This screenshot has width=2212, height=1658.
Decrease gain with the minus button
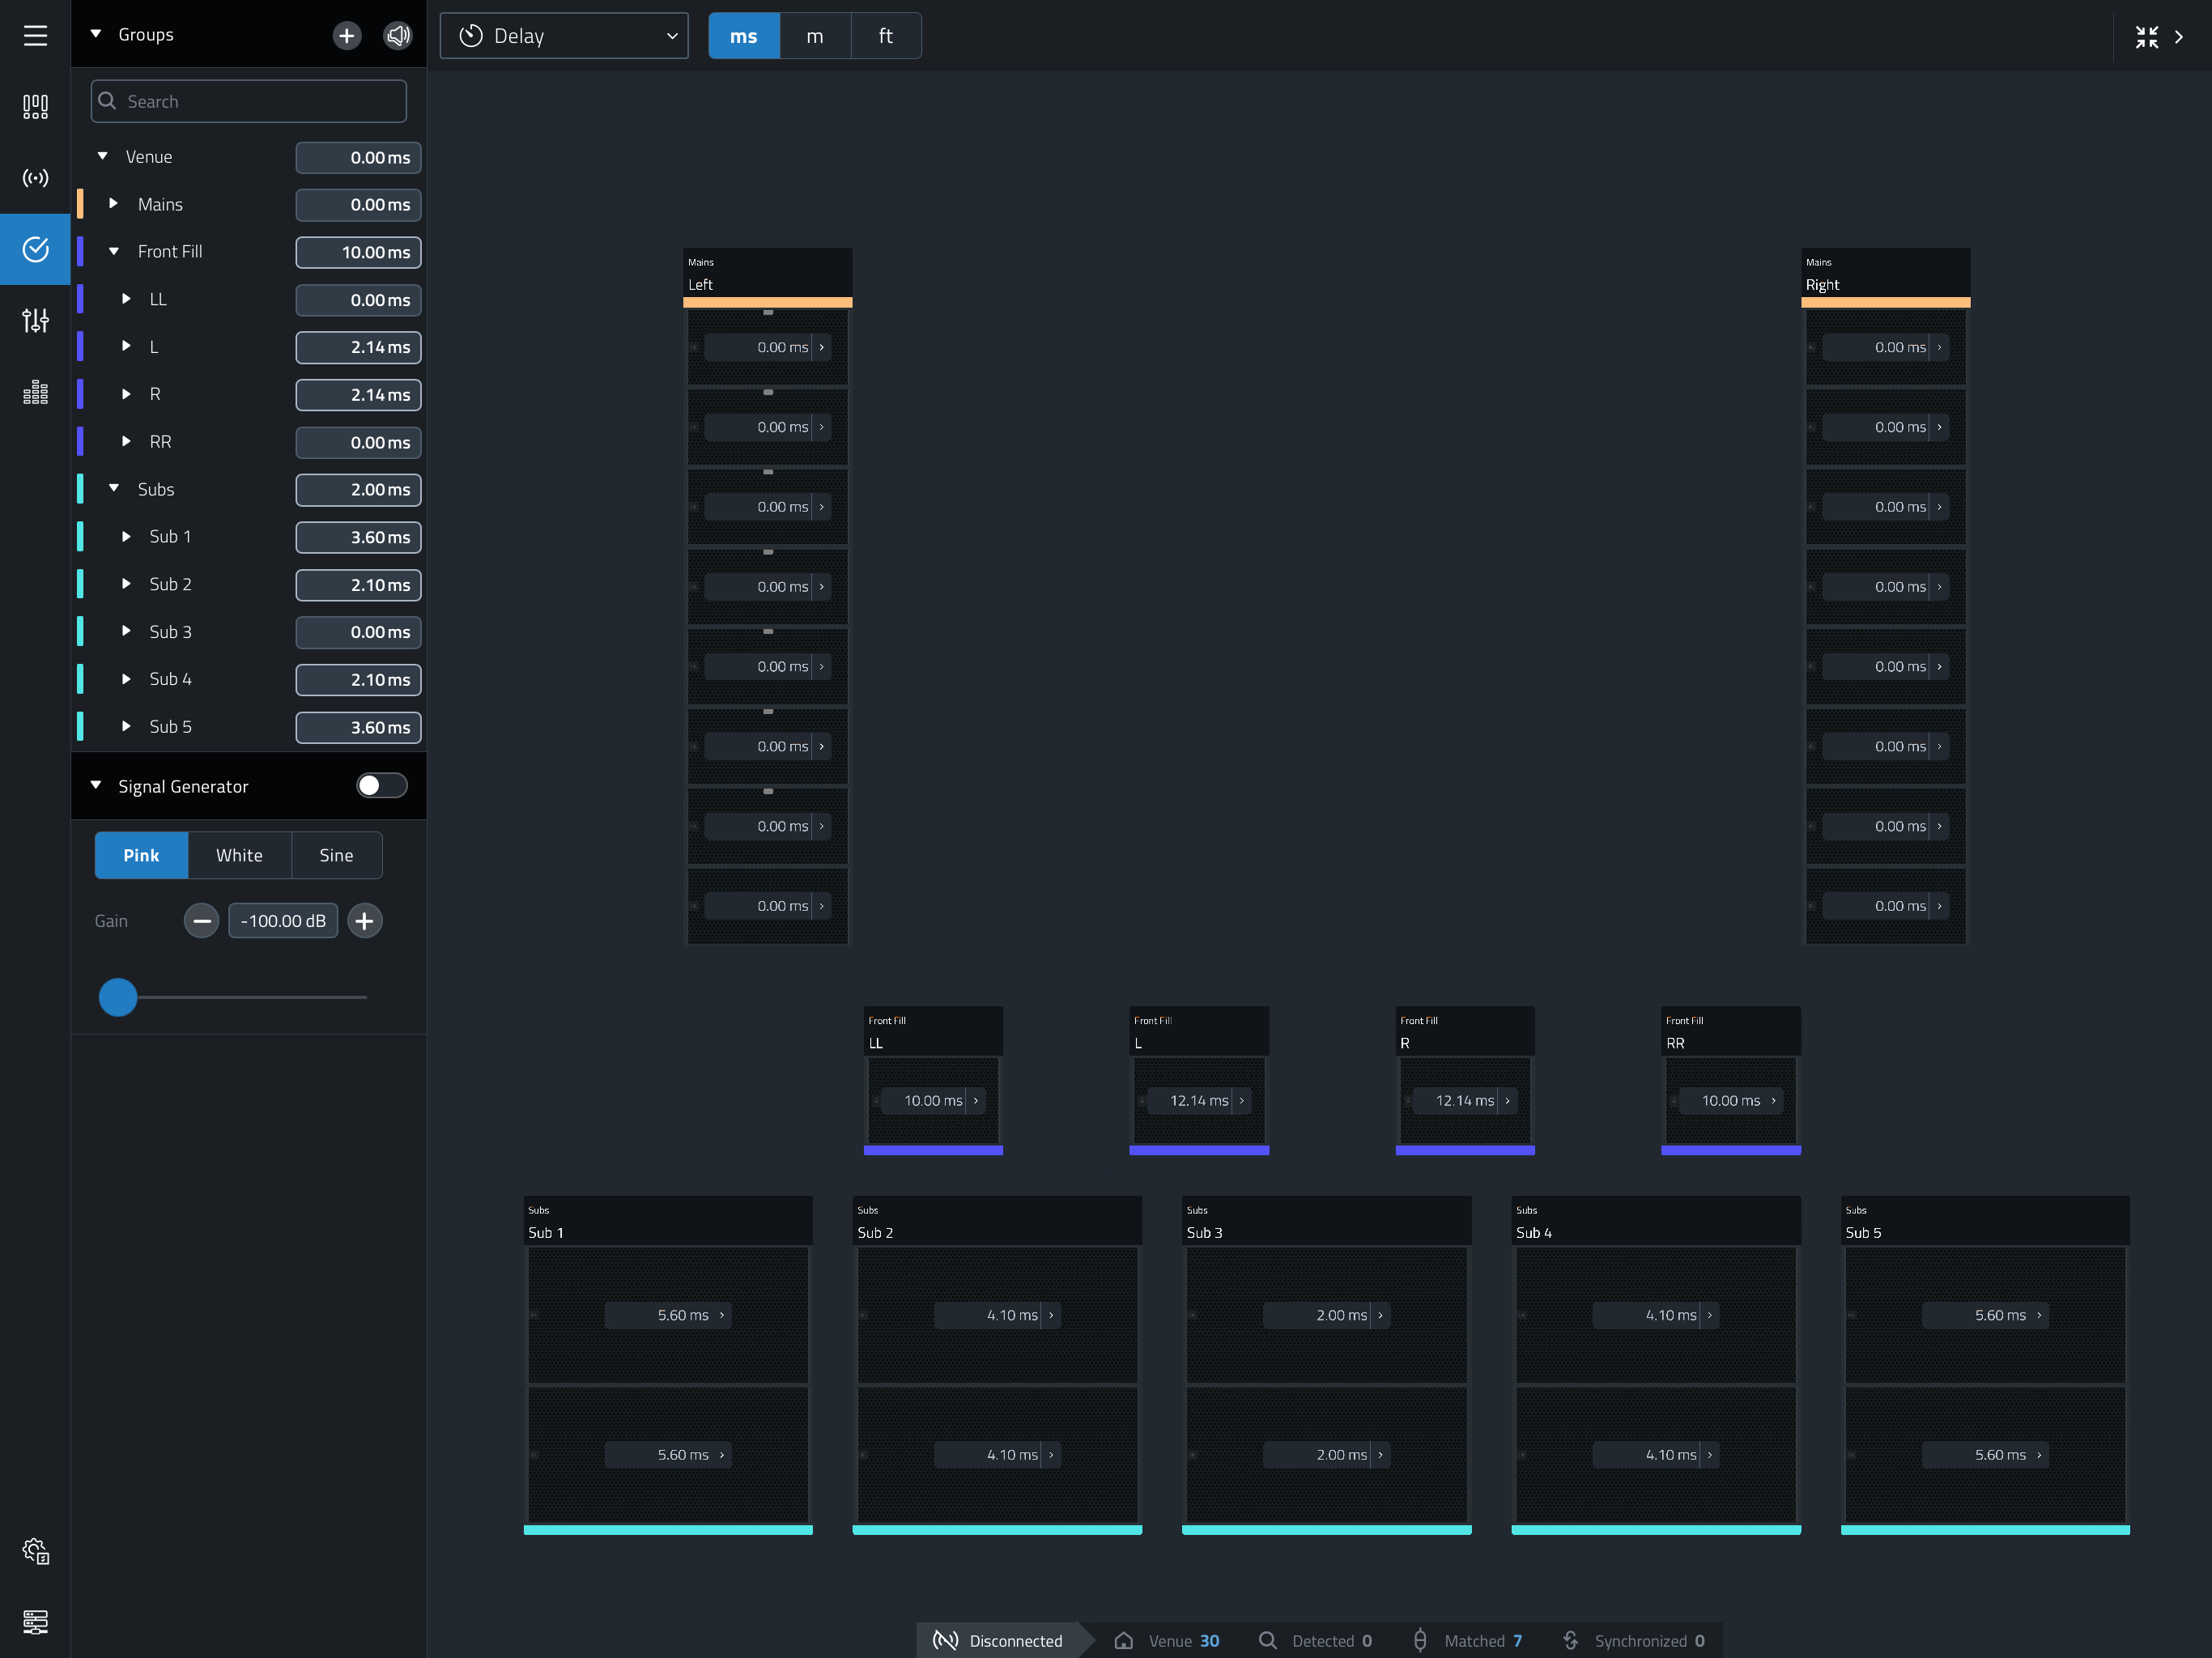coord(201,920)
